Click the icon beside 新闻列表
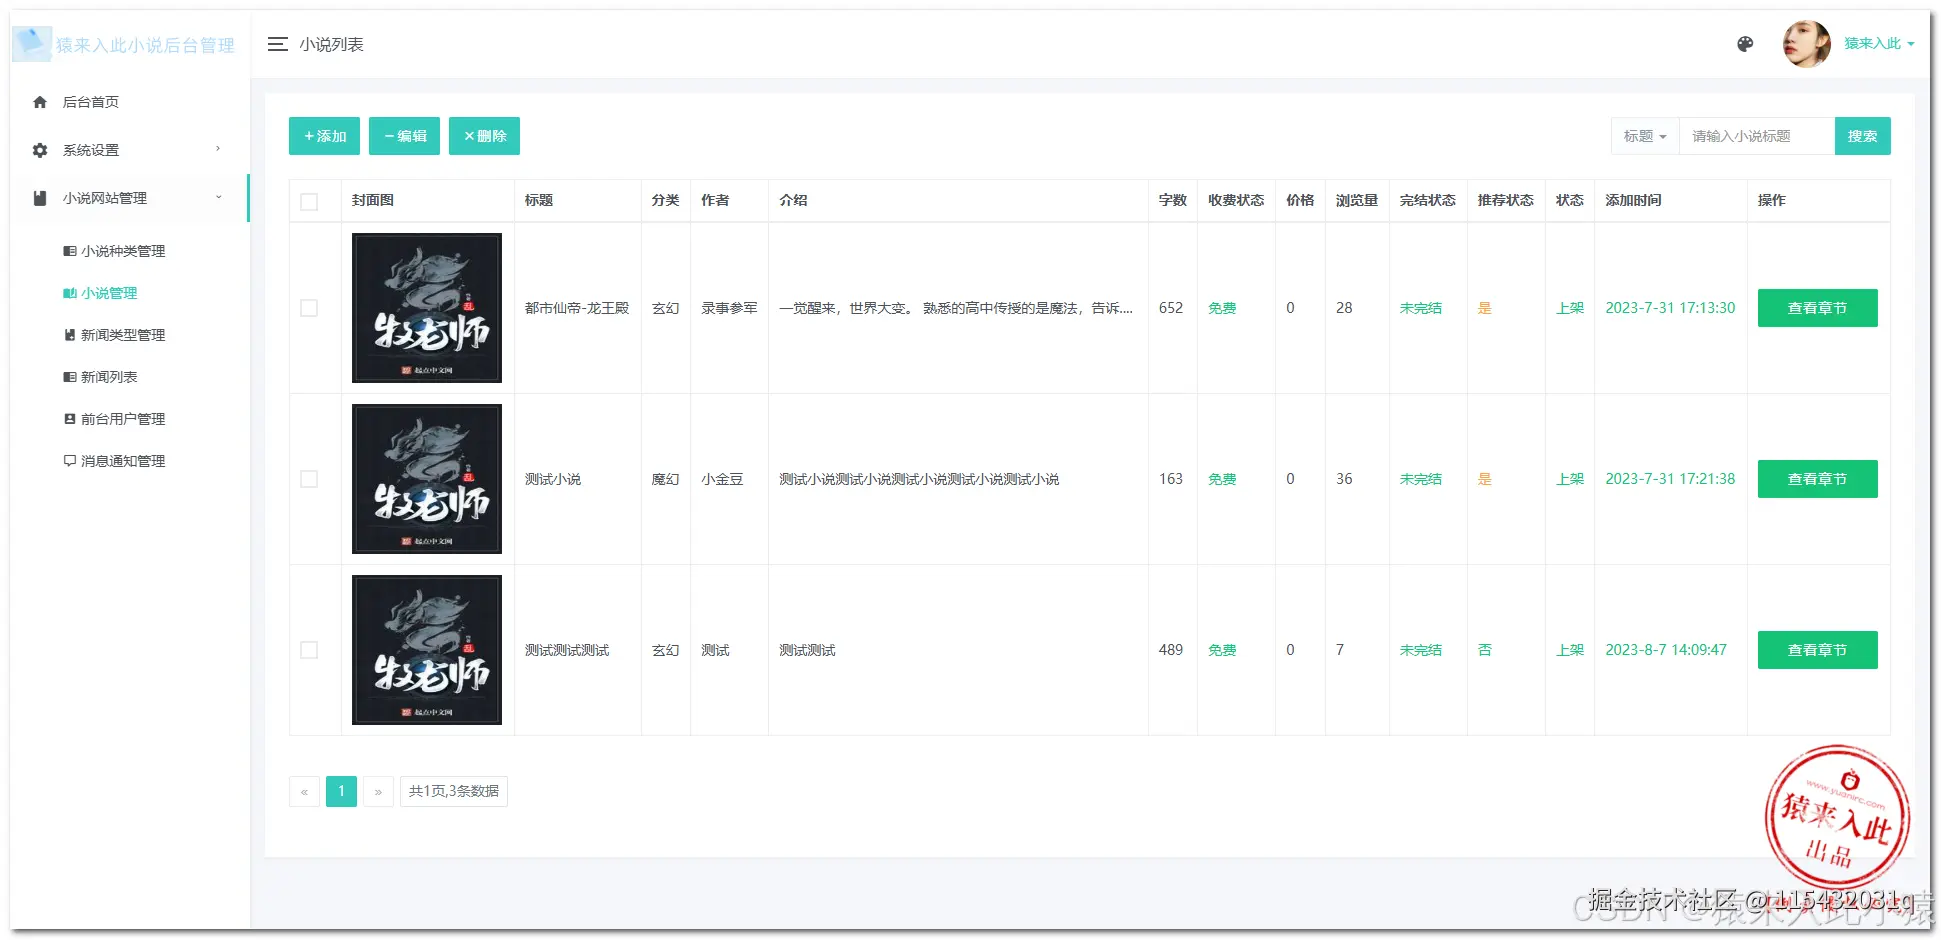 pos(70,377)
